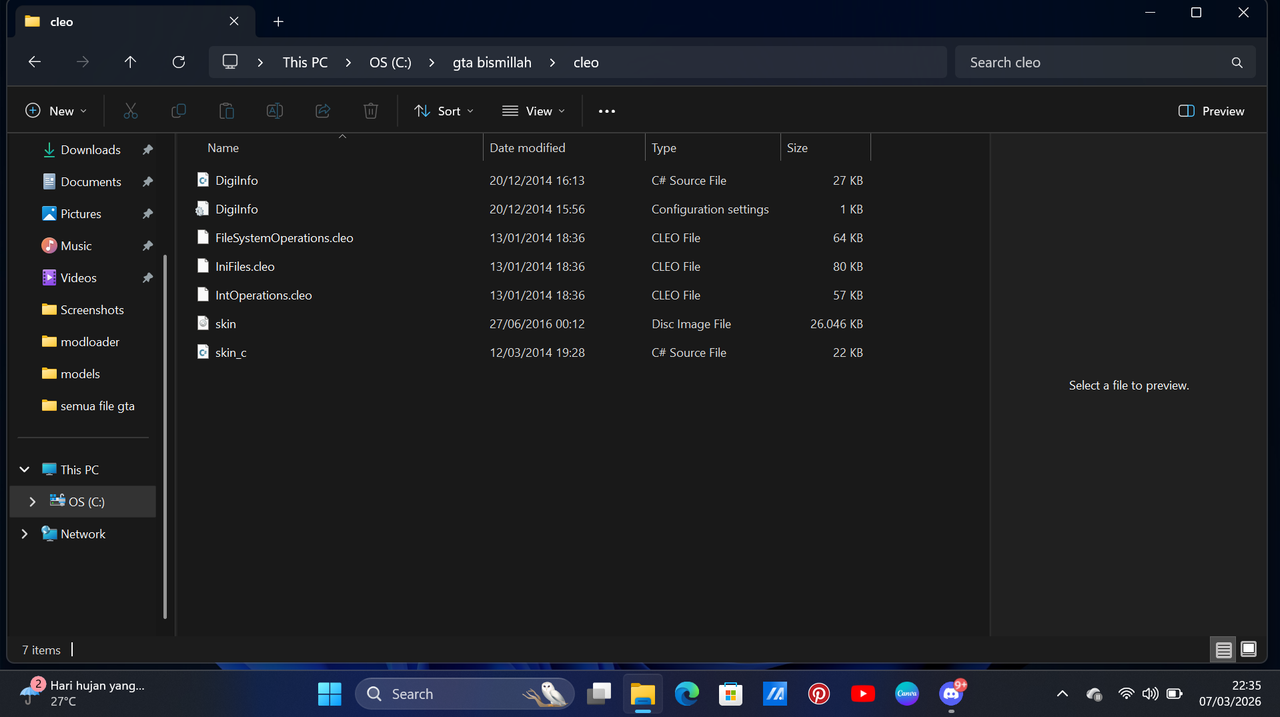Click chevron after gta bismillah in address bar
Viewport: 1280px width, 717px height.
coord(553,62)
